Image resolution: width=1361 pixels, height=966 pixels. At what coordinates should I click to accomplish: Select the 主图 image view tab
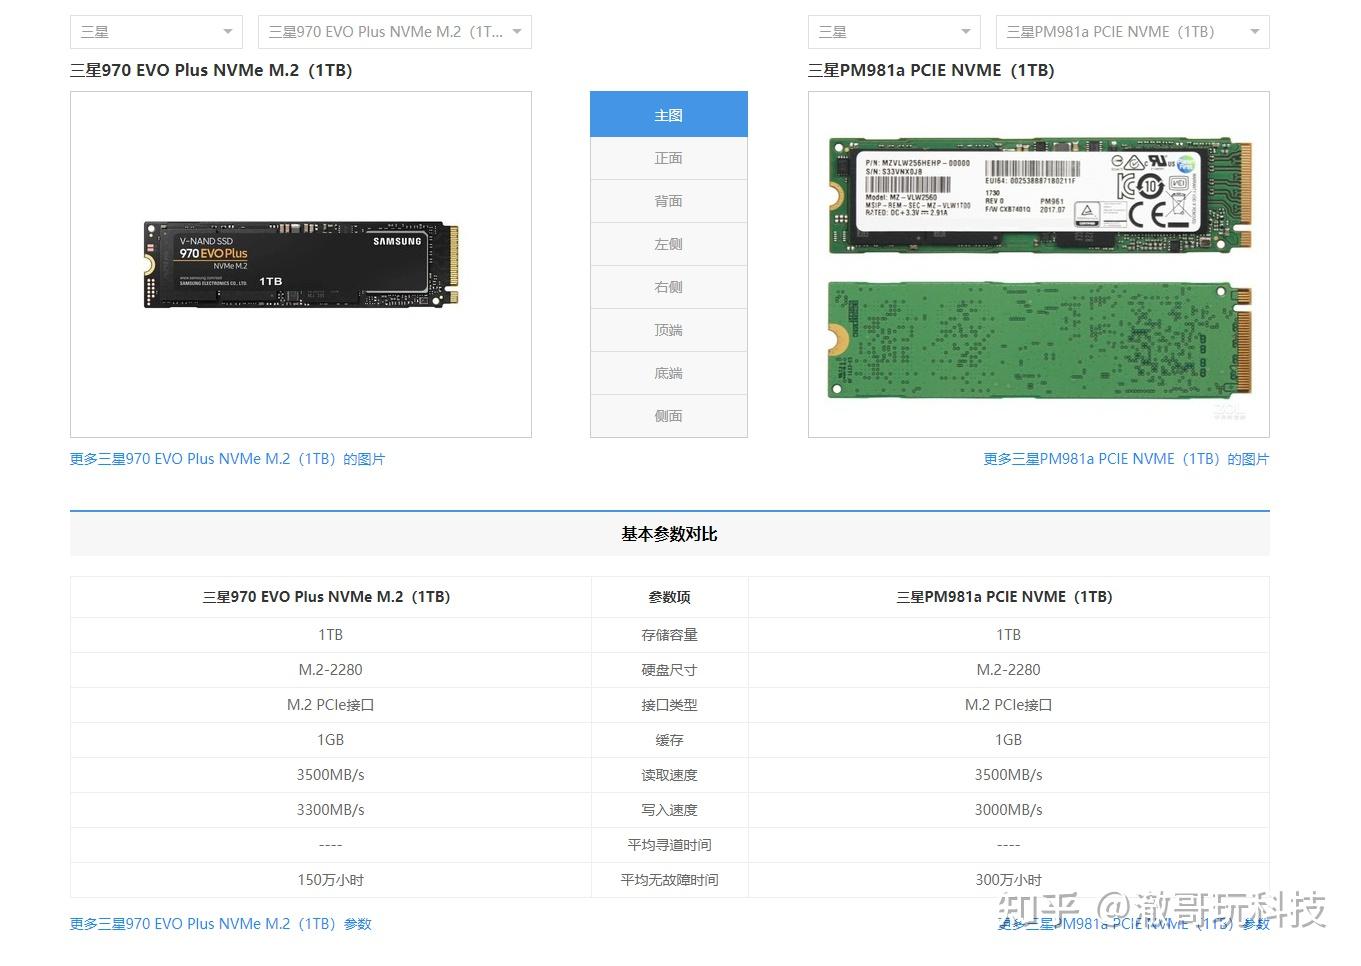point(668,114)
